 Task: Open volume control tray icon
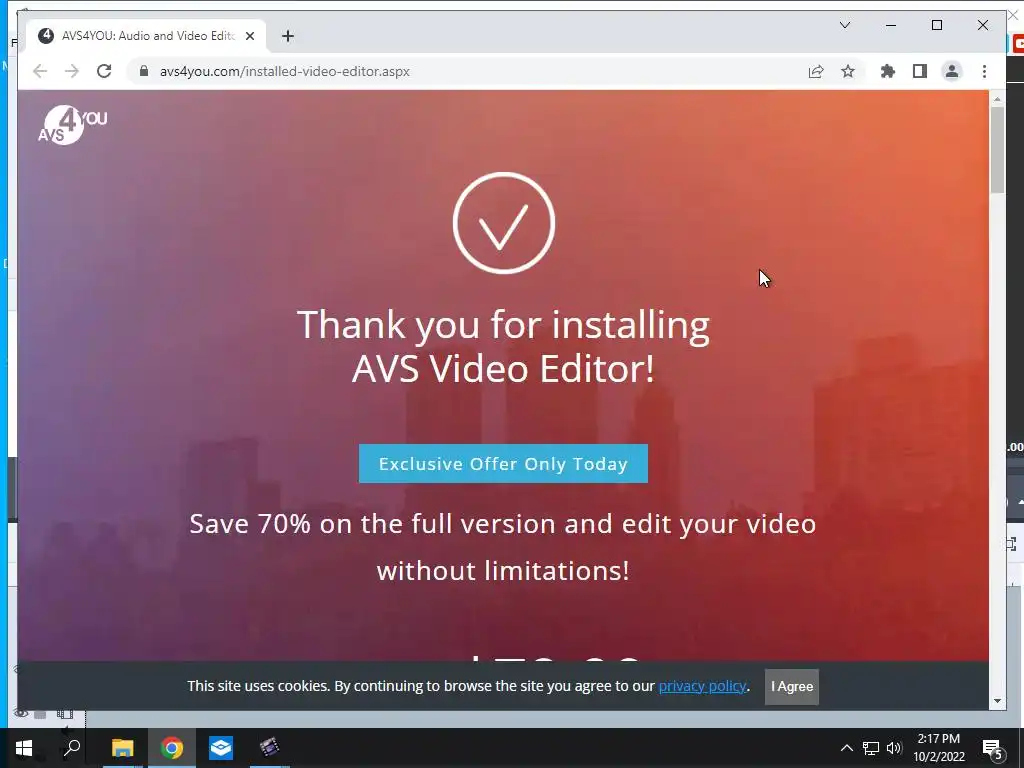pyautogui.click(x=894, y=748)
